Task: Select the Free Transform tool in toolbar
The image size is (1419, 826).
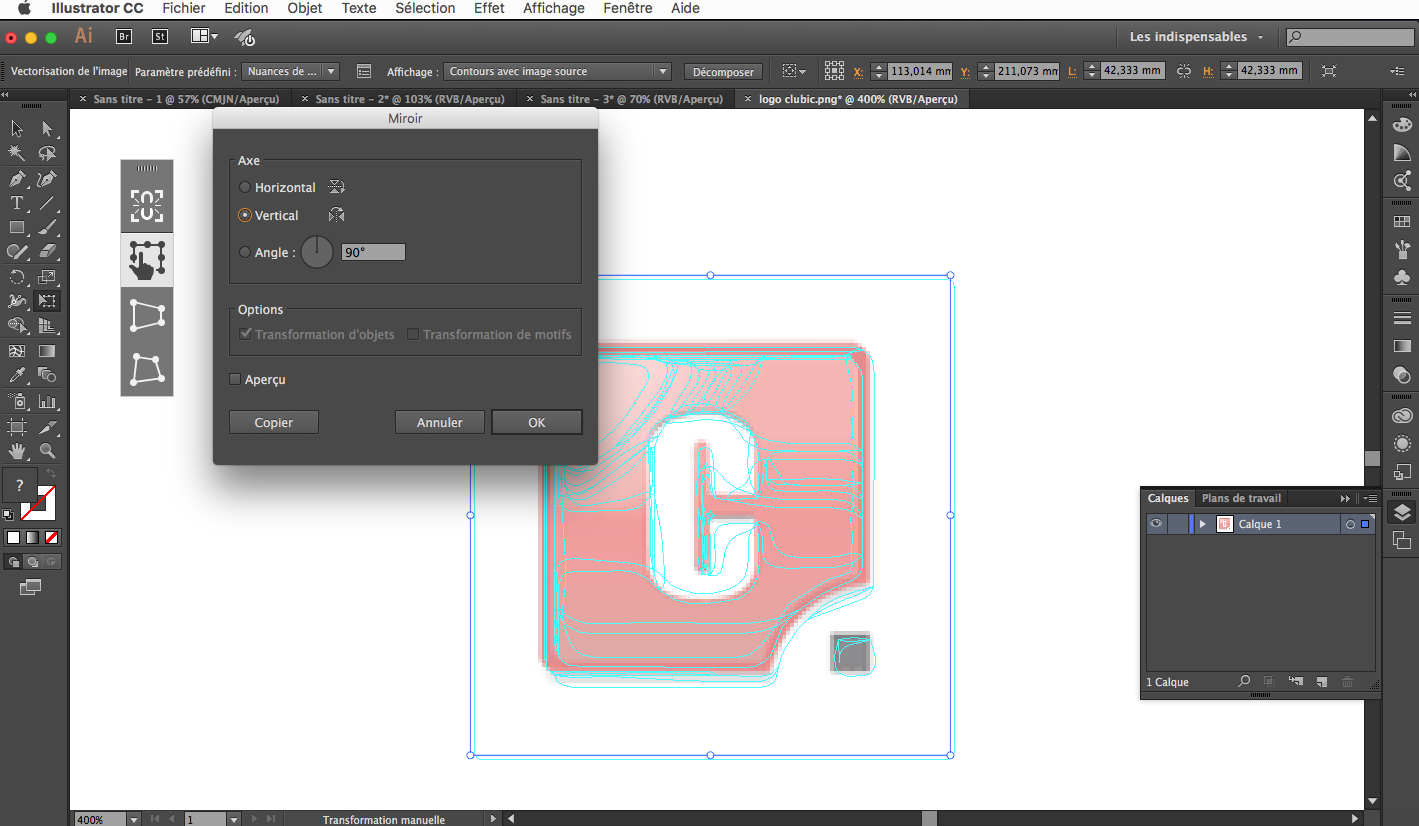Action: coord(47,301)
